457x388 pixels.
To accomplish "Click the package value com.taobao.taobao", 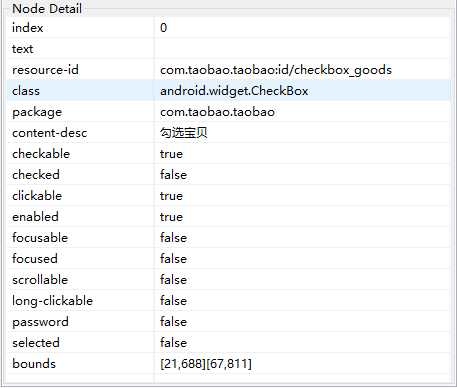I will pos(217,112).
